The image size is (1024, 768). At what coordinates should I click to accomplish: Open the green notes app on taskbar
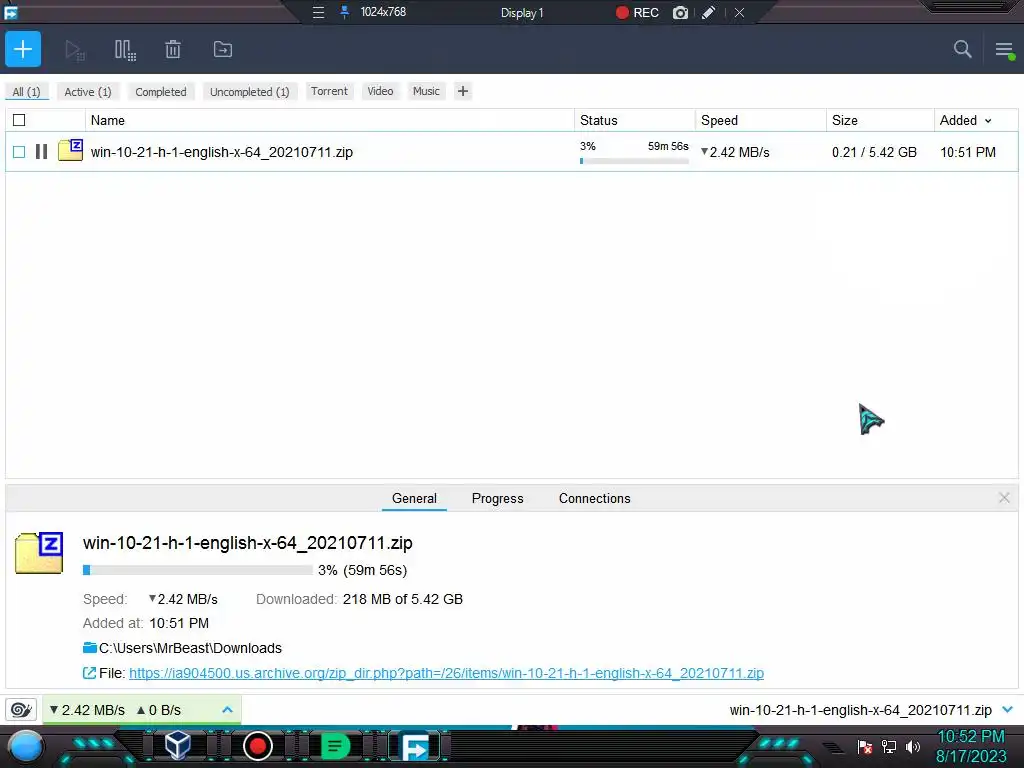coord(335,746)
